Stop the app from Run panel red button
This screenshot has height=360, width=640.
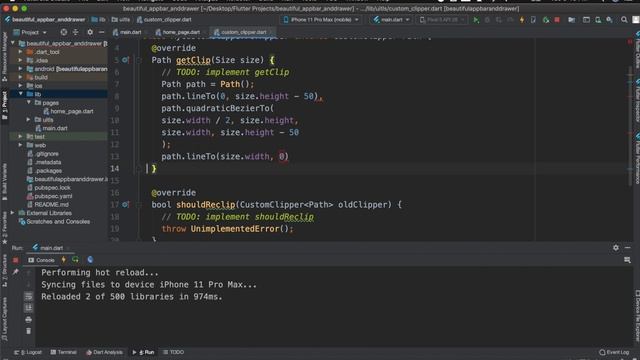(x=16, y=260)
